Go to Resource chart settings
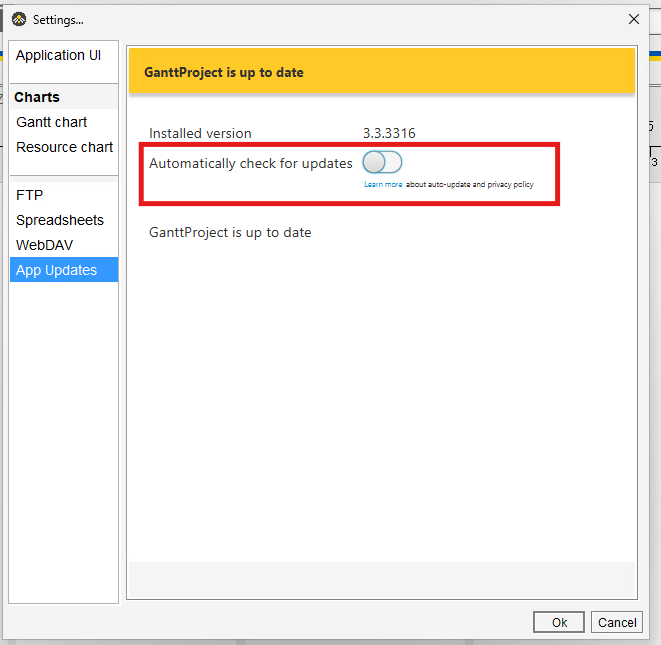 (64, 147)
